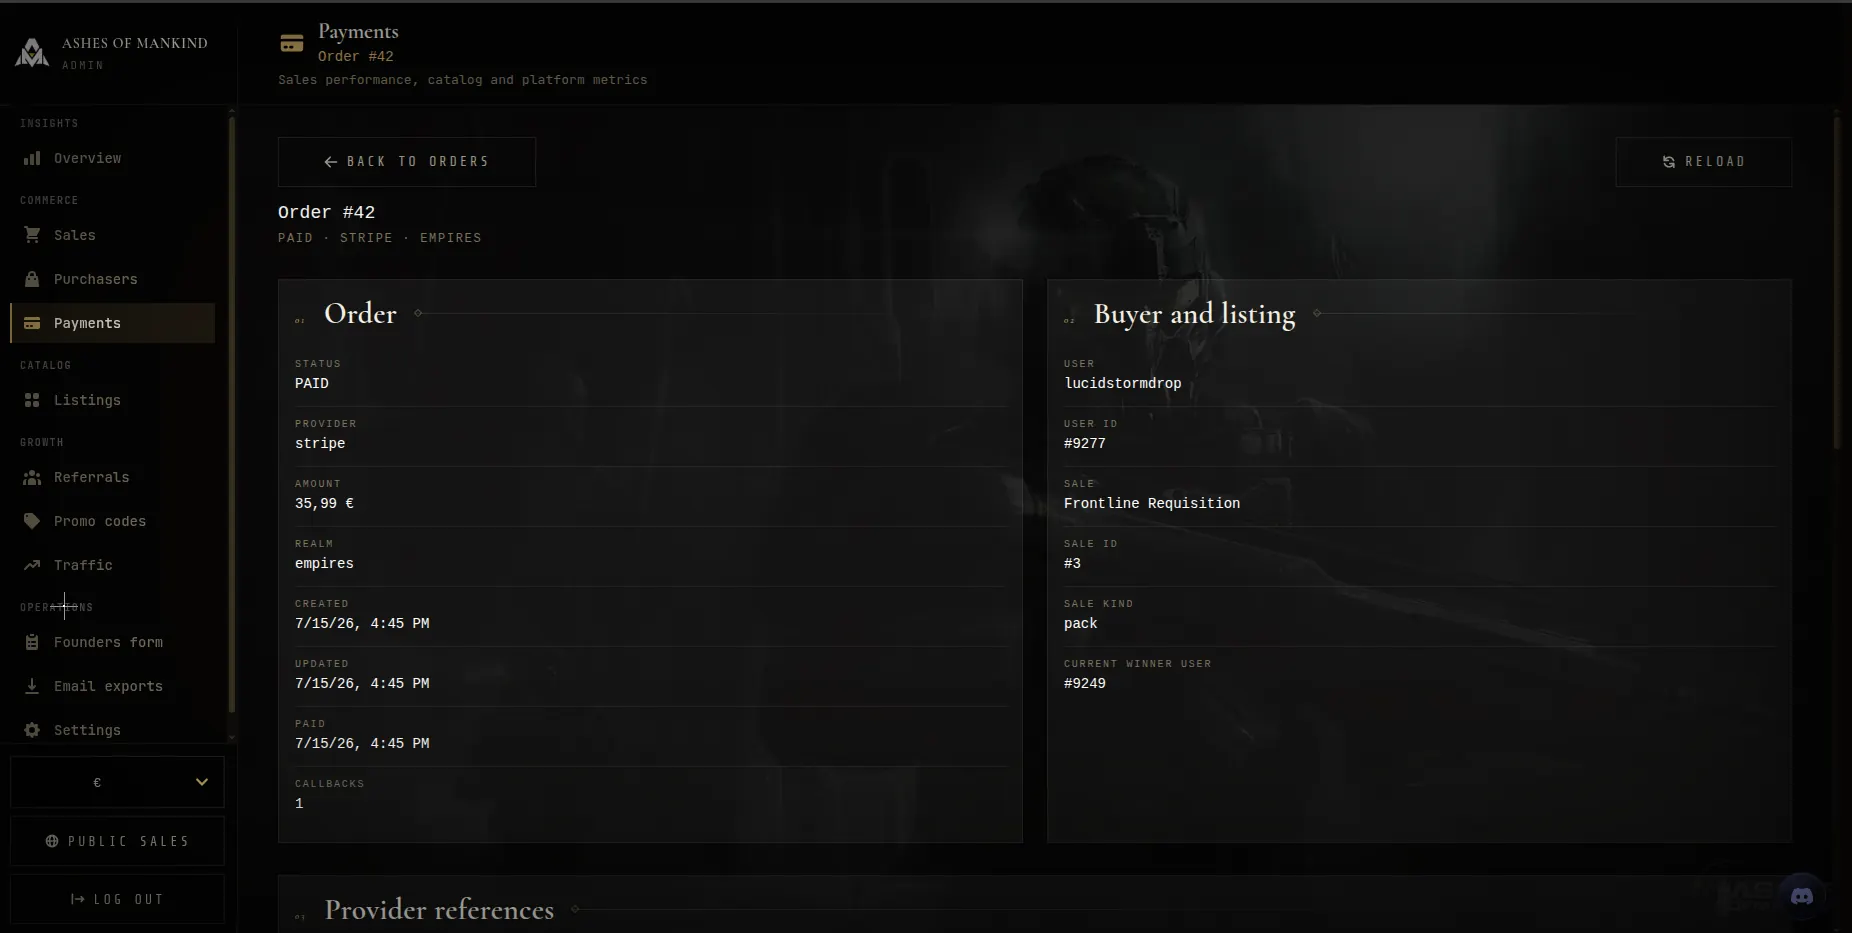Click the sale name Frontline Requisition
This screenshot has width=1852, height=933.
point(1152,503)
